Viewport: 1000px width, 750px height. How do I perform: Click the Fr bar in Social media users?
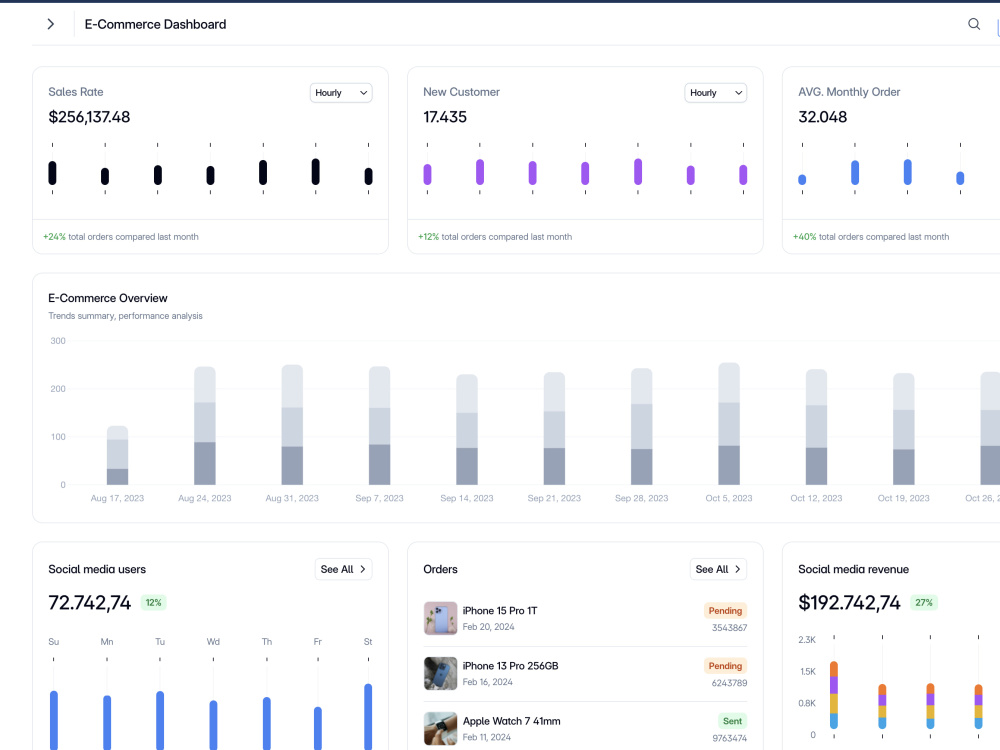[318, 728]
